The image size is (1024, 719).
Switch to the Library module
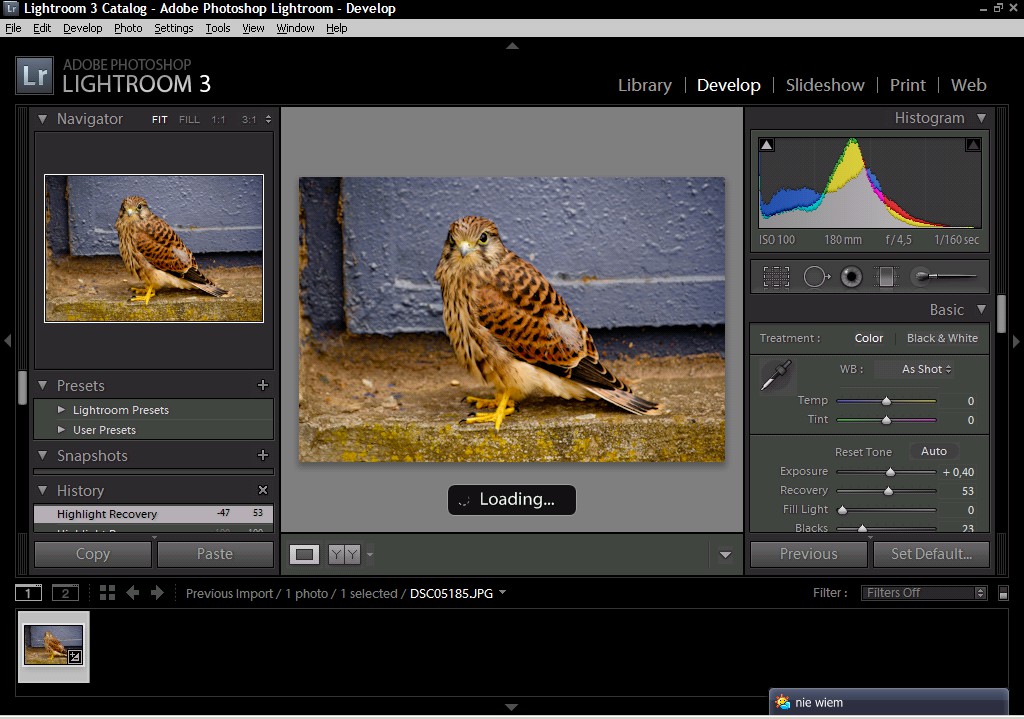645,85
